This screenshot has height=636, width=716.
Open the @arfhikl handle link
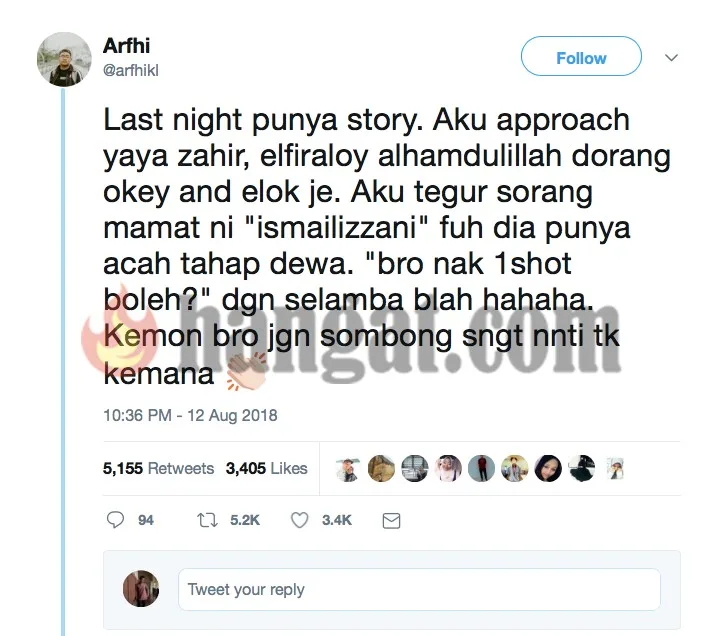click(131, 70)
